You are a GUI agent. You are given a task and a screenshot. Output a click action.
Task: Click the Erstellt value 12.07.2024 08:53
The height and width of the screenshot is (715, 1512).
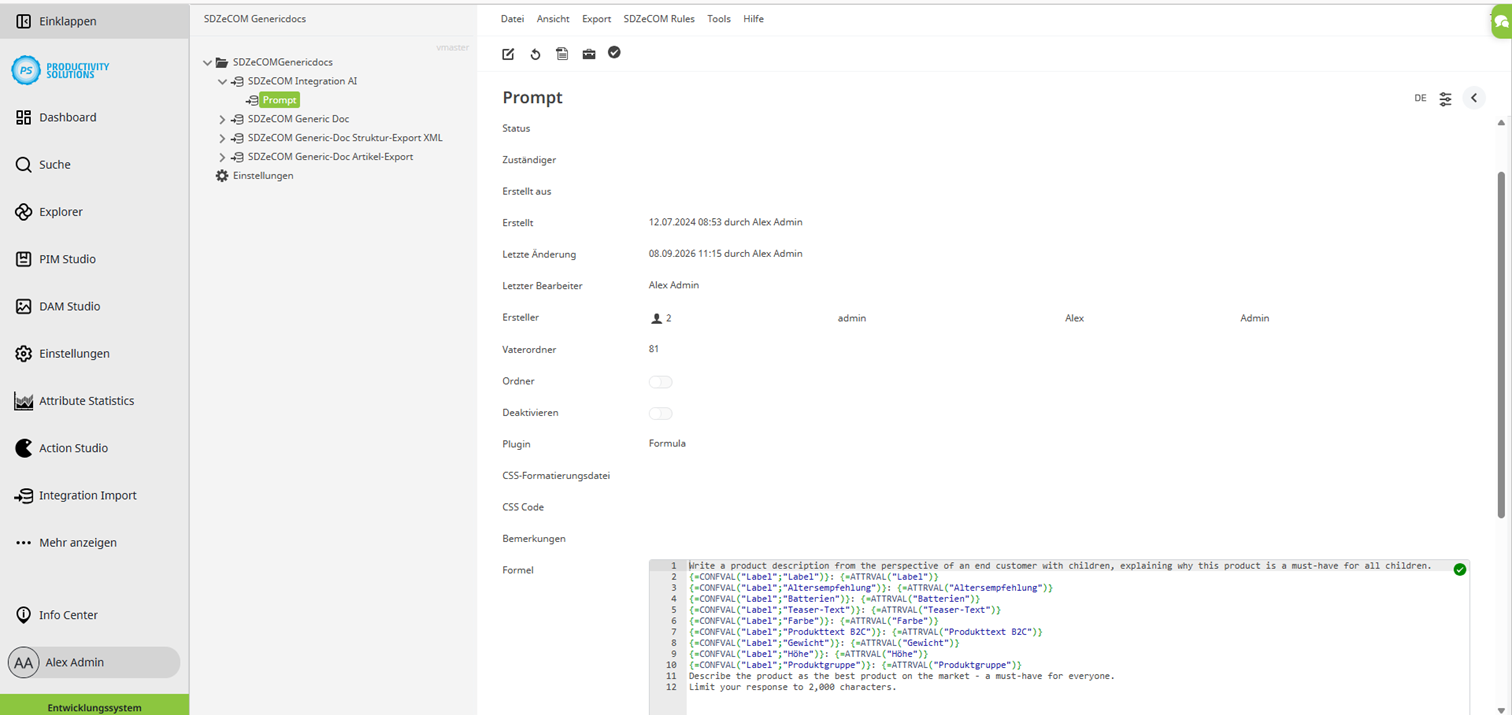(725, 222)
